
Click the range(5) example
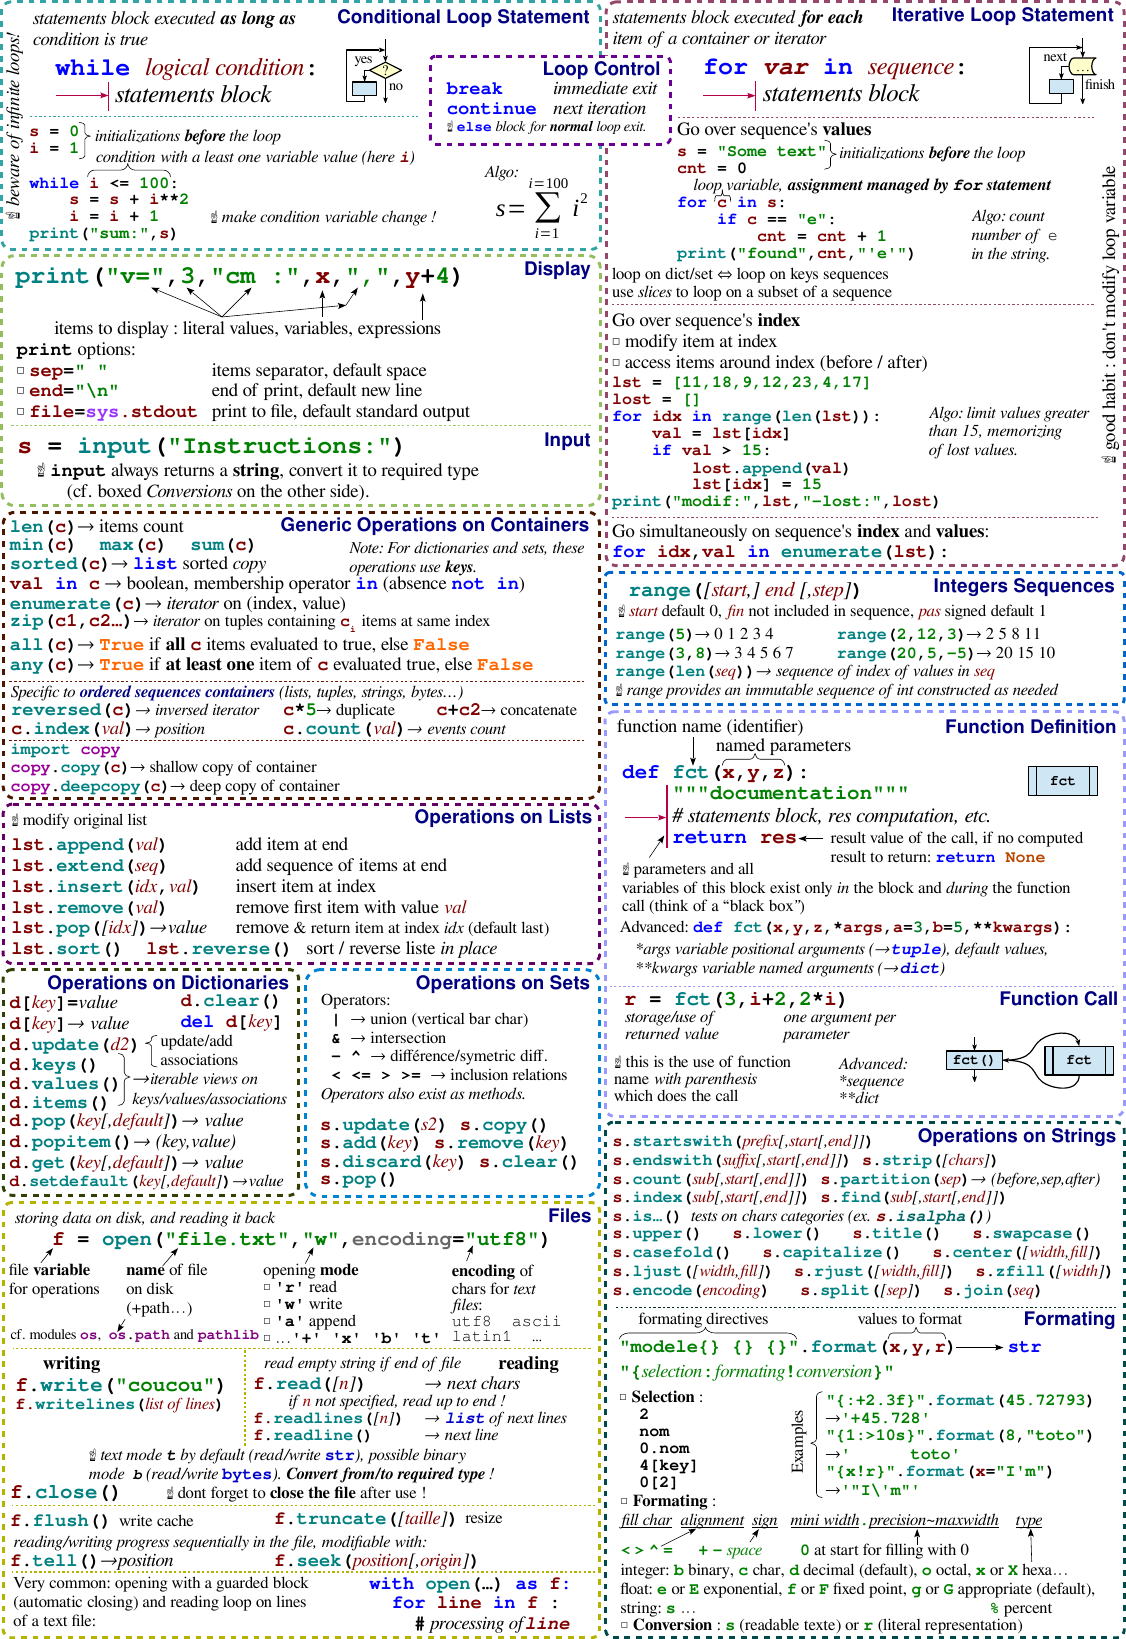(654, 634)
